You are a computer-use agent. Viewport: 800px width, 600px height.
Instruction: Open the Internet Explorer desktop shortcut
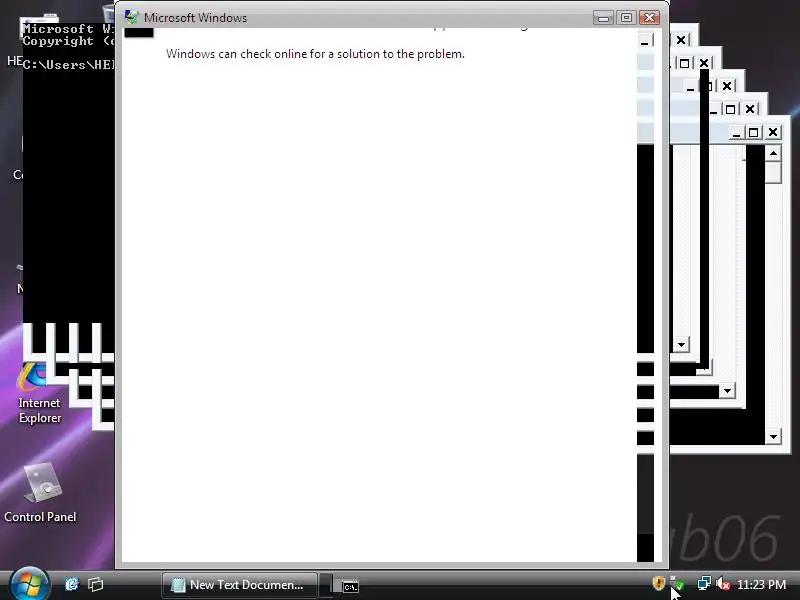coord(39,393)
